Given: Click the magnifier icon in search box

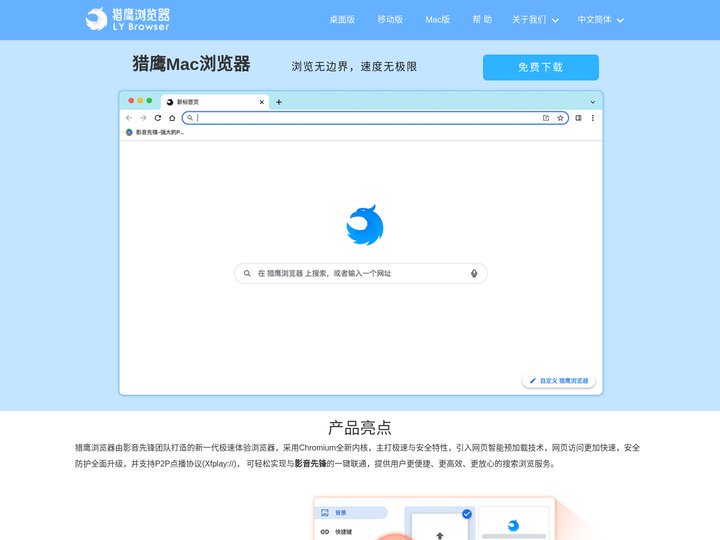Looking at the screenshot, I should tap(247, 273).
